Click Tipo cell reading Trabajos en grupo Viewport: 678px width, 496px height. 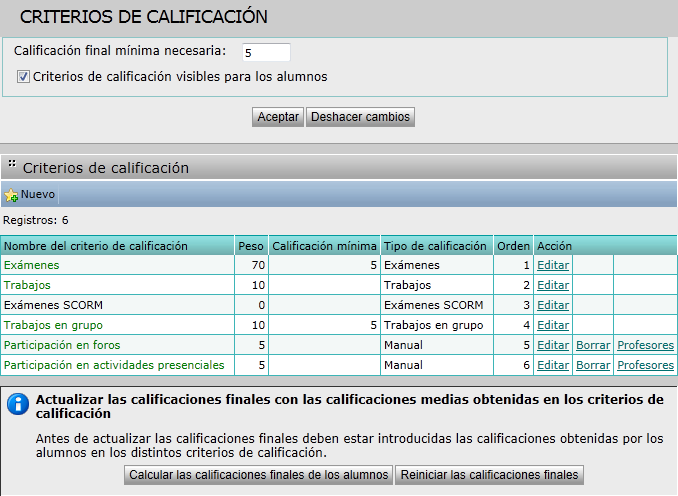tap(433, 325)
